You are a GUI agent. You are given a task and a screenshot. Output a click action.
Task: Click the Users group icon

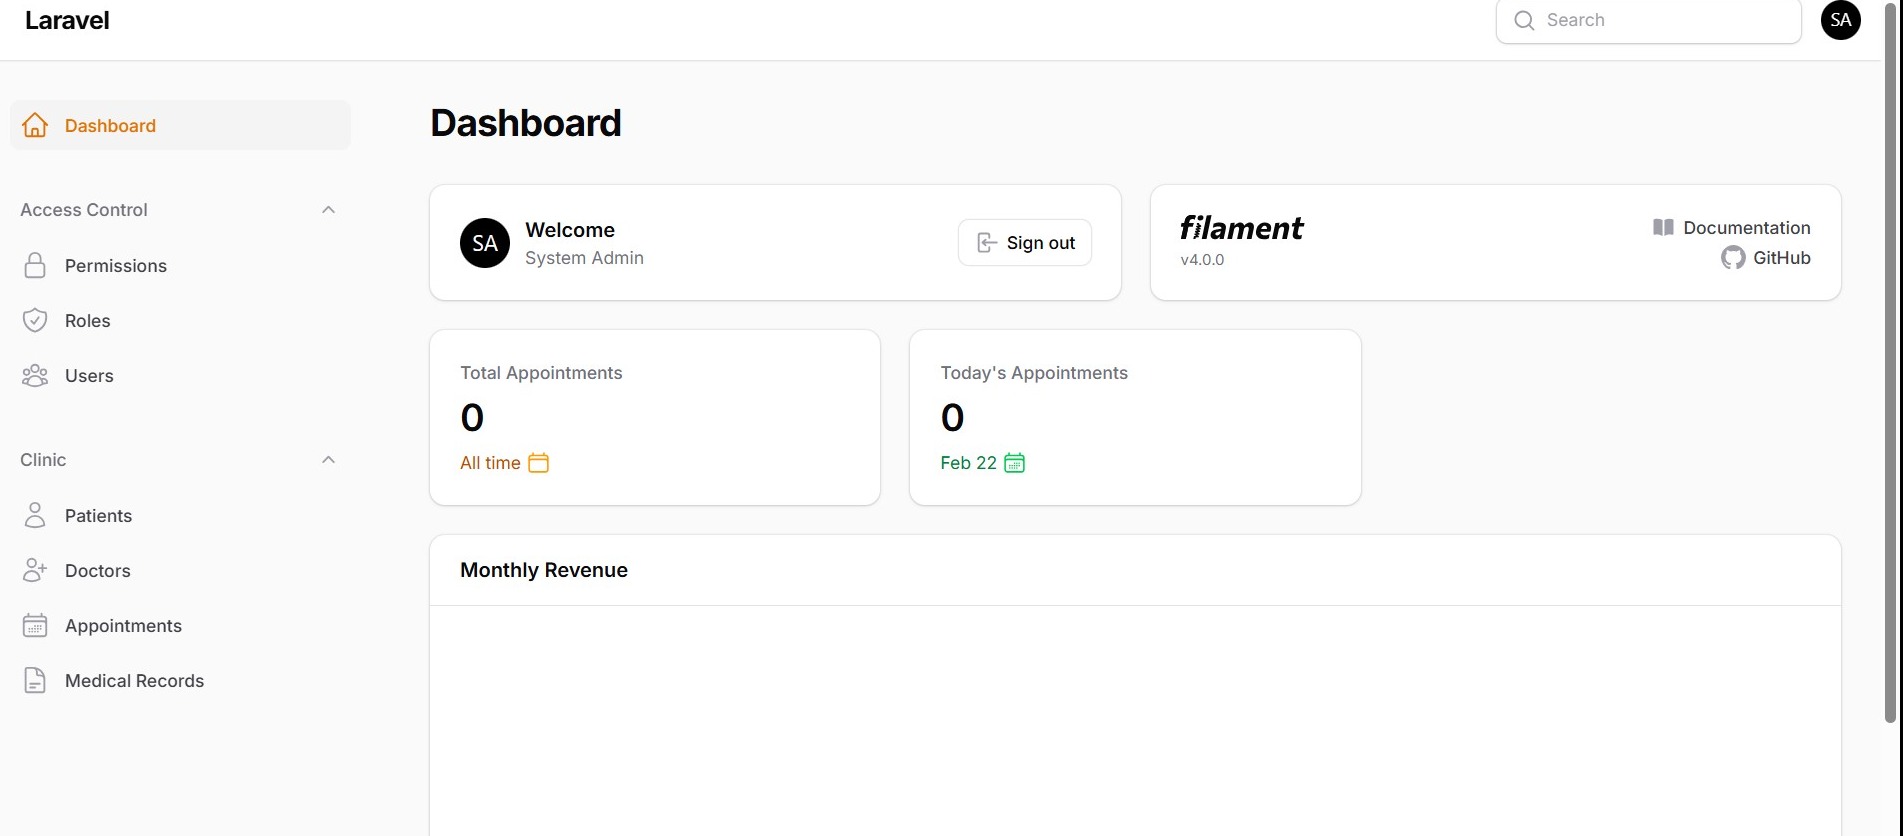click(35, 376)
